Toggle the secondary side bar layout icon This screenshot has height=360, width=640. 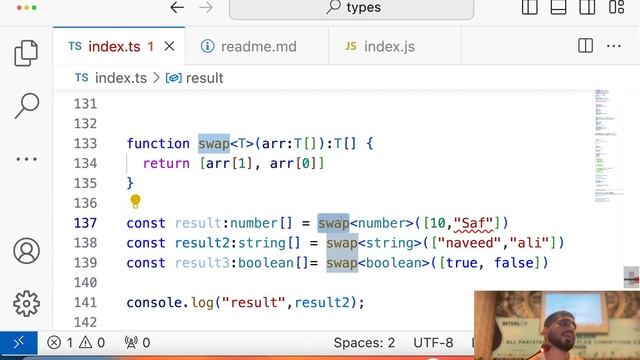click(587, 7)
